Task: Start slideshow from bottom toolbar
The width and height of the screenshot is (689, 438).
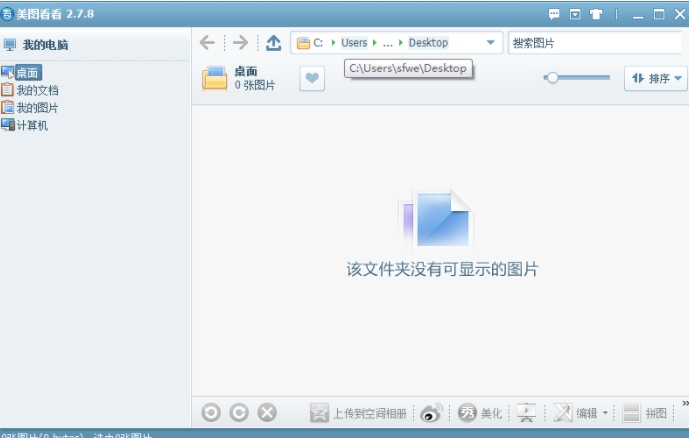Action: [x=526, y=412]
